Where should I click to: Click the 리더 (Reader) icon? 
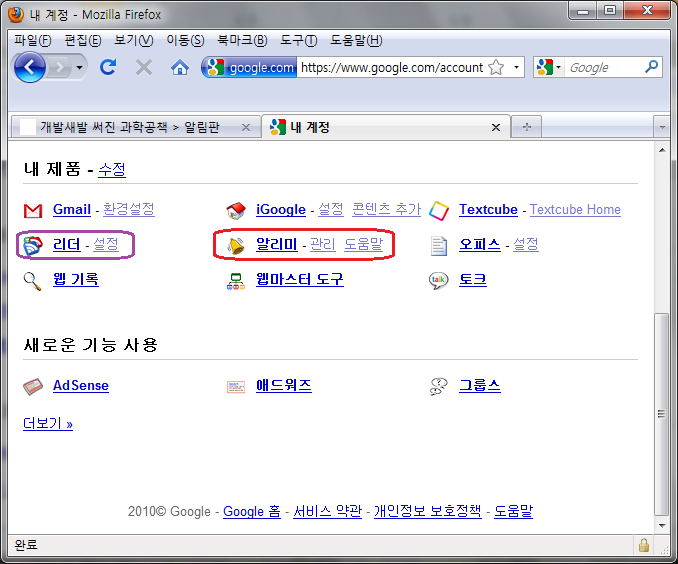pyautogui.click(x=33, y=245)
